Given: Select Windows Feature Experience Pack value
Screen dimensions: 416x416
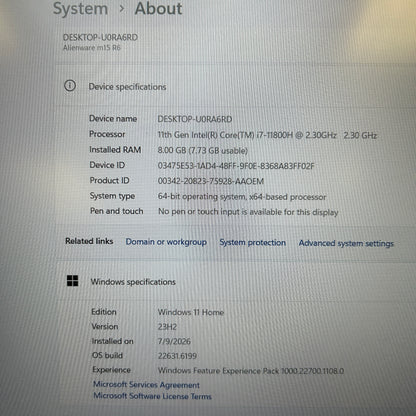Looking at the screenshot, I should (251, 371).
